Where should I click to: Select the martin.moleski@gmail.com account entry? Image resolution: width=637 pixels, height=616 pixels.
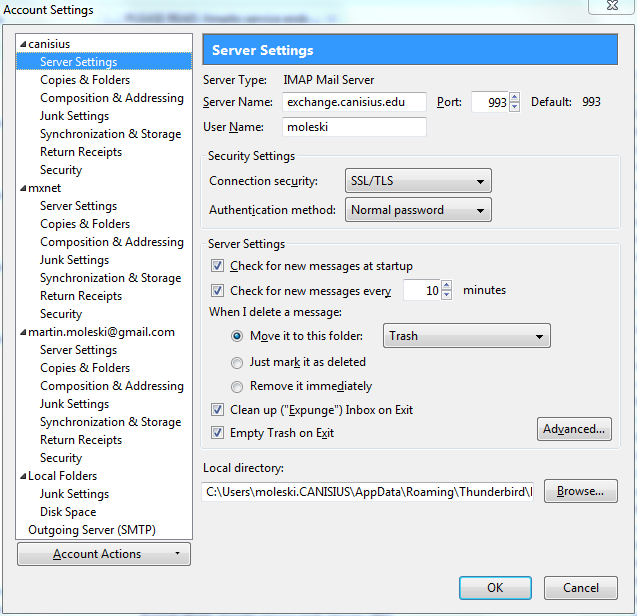101,332
